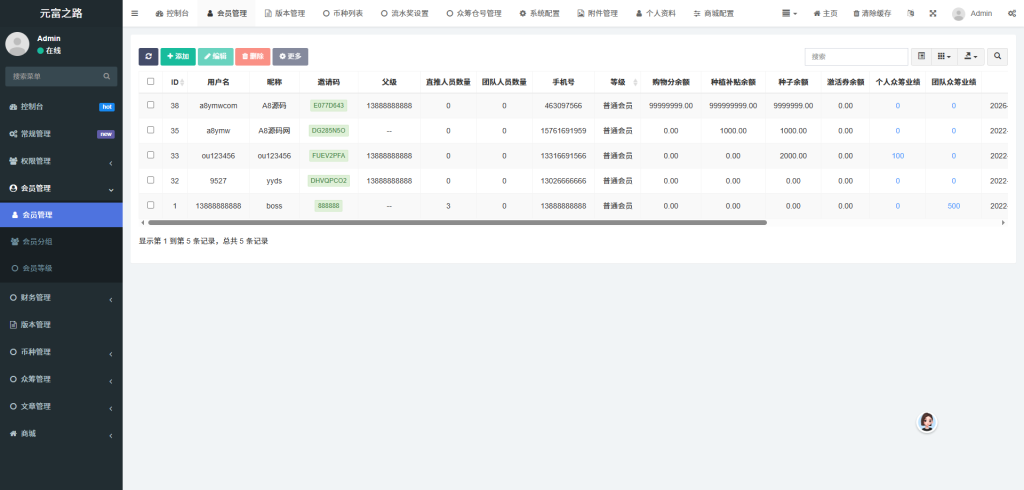Switch to the 控制台 tab

point(172,13)
